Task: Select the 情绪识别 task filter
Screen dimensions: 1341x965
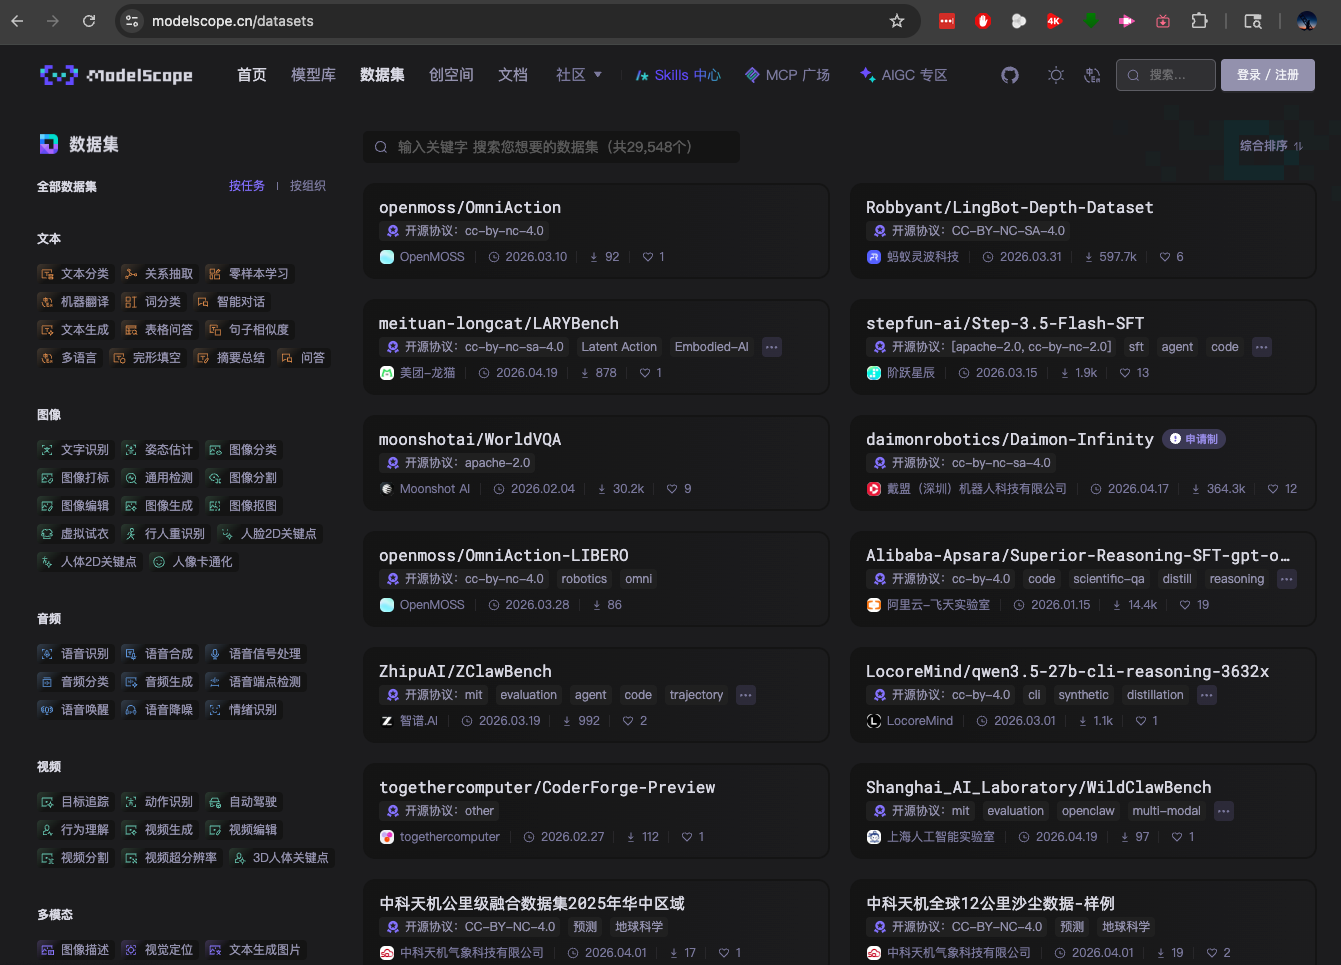Action: tap(242, 710)
